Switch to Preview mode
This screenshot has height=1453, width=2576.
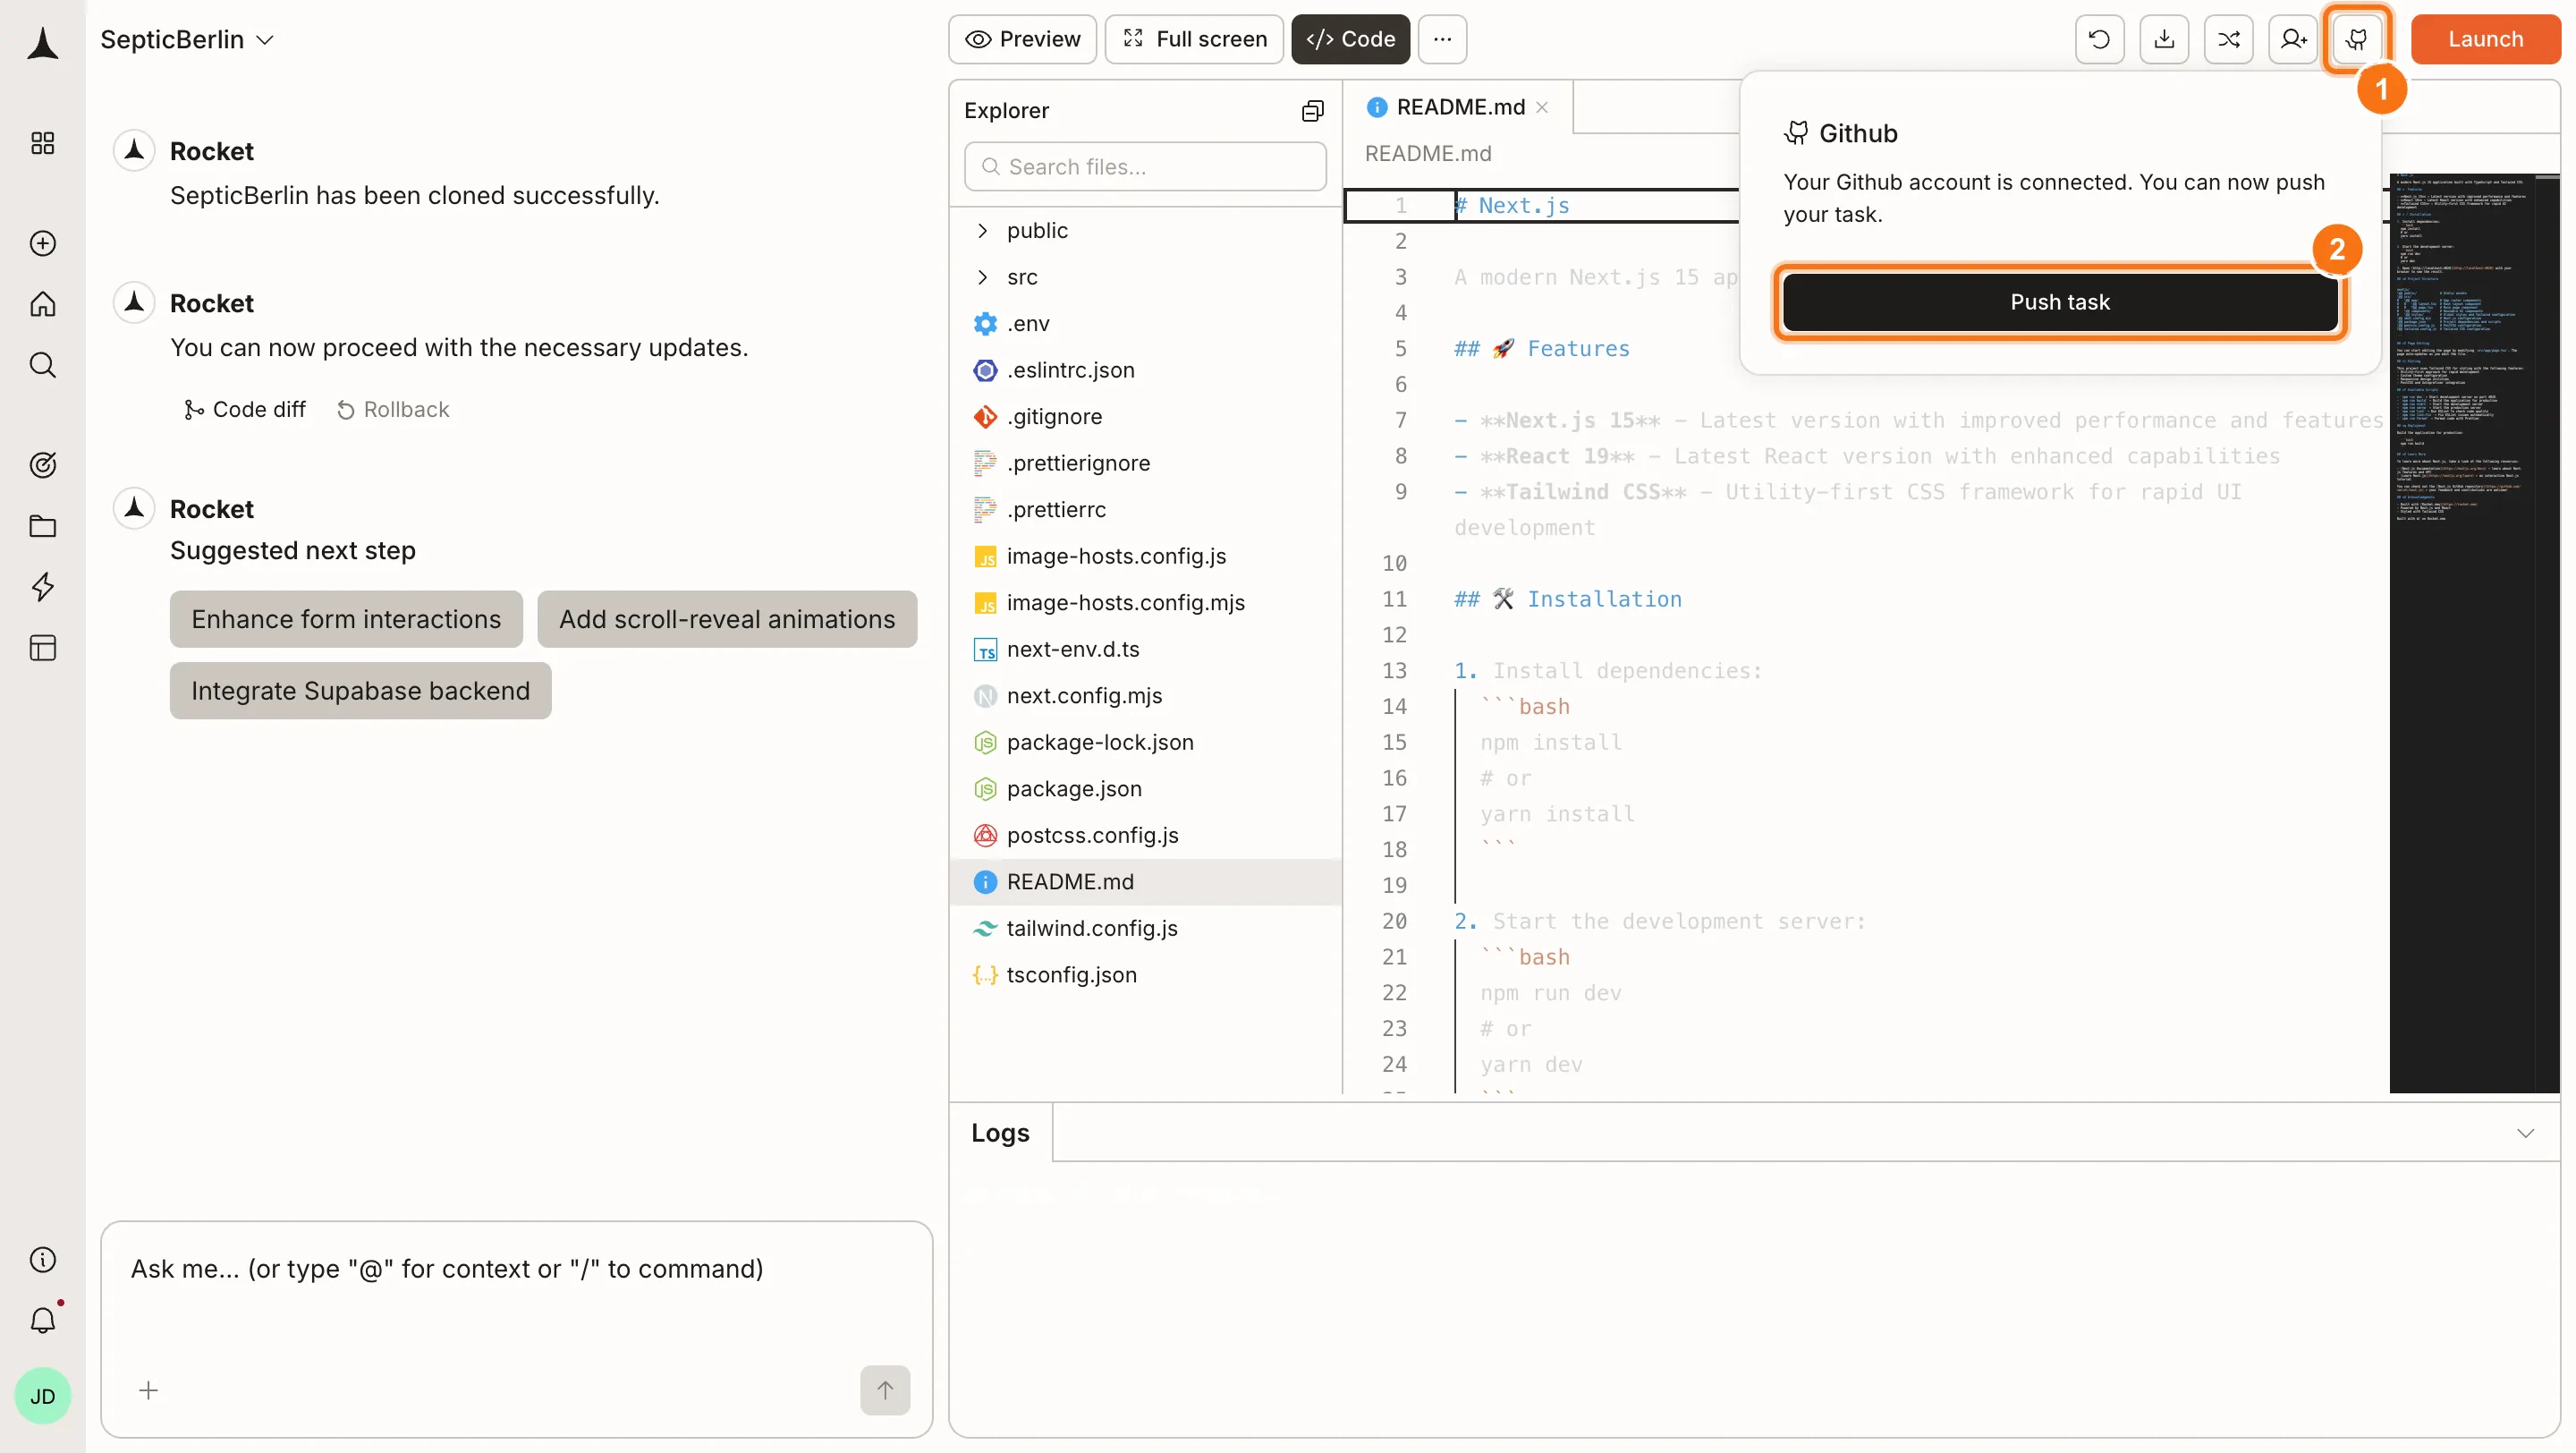pos(1022,39)
